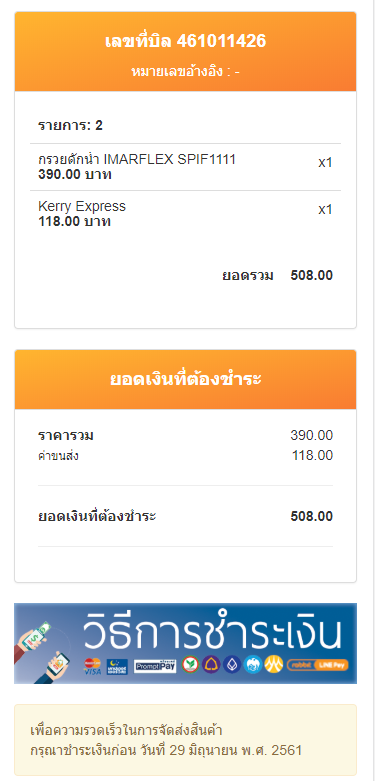The width and height of the screenshot is (375, 781).
Task: Select the green Kasikorn Bank logo
Action: tap(190, 665)
